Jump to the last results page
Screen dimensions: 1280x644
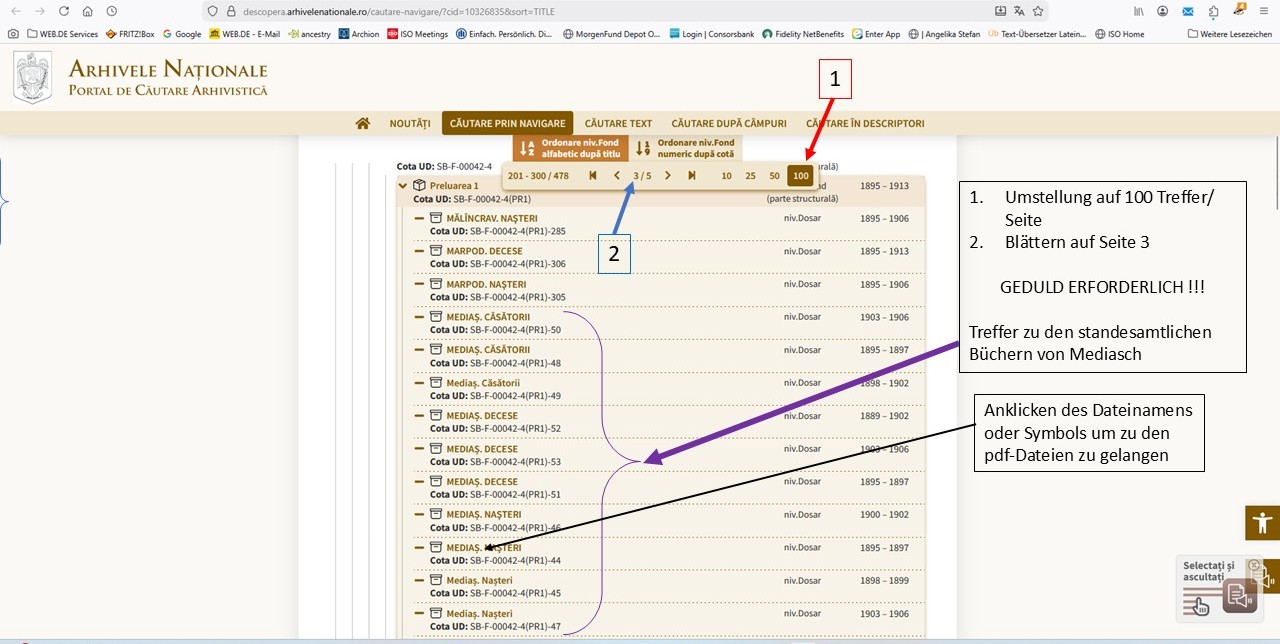pyautogui.click(x=692, y=176)
